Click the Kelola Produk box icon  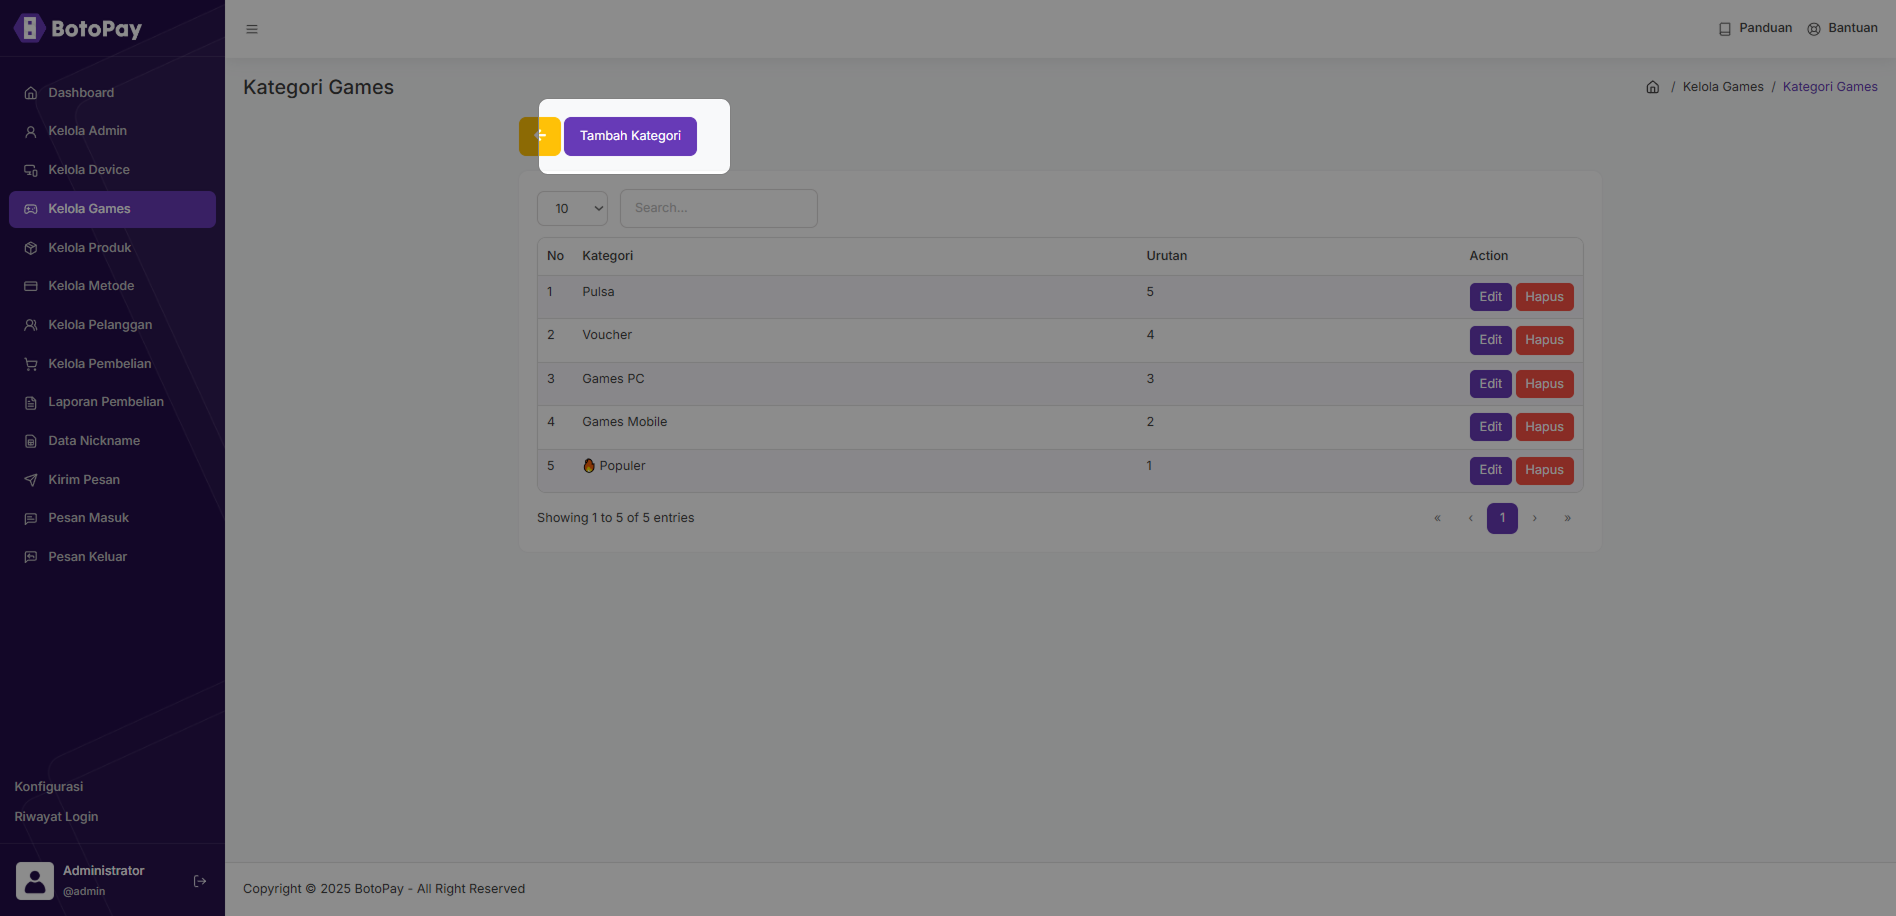pos(31,248)
